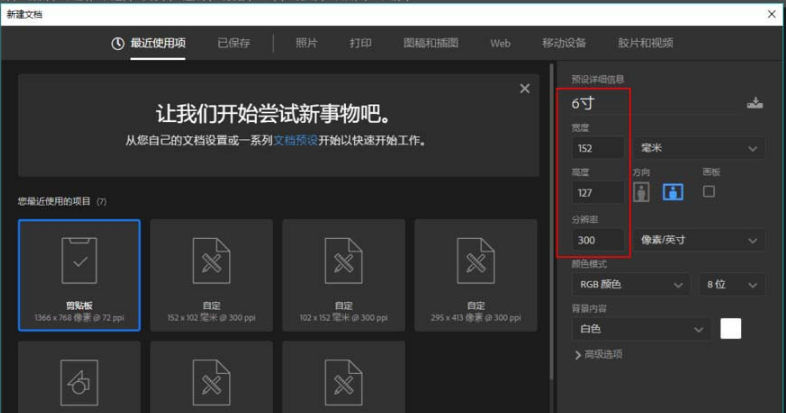Click the clock icon beside 最近使用项
The image size is (786, 413).
117,44
